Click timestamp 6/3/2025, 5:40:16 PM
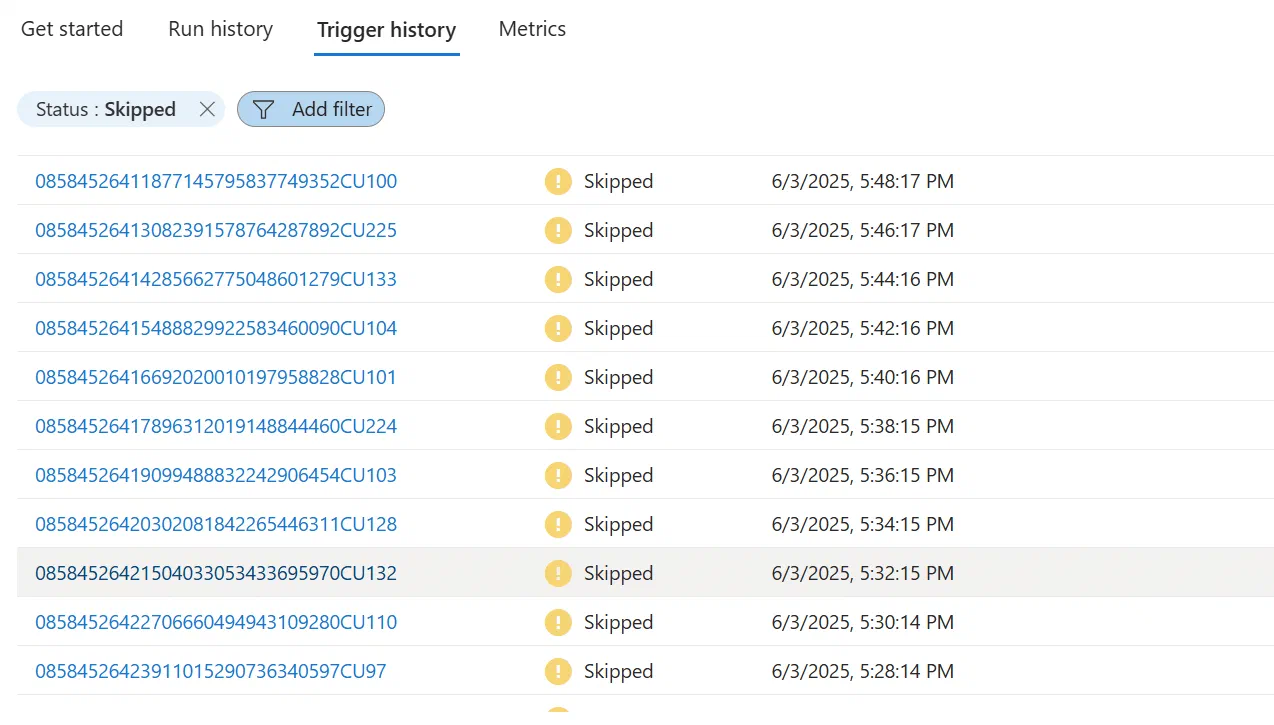Viewport: 1274px width, 725px height. [863, 377]
